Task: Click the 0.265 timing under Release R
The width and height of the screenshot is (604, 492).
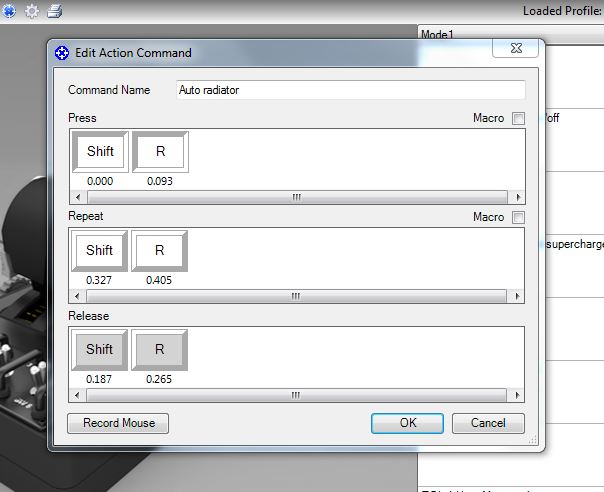Action: (159, 379)
